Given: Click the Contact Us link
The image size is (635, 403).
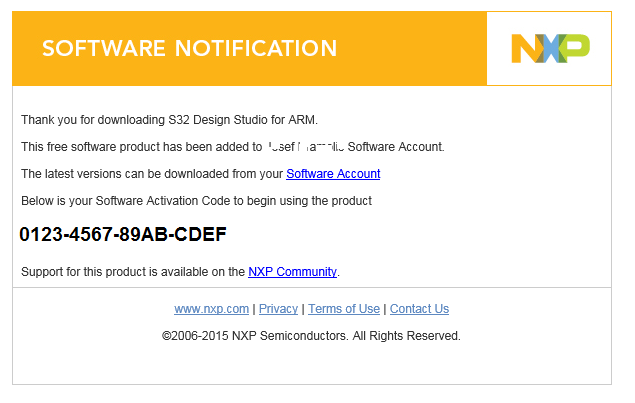Looking at the screenshot, I should tap(419, 309).
